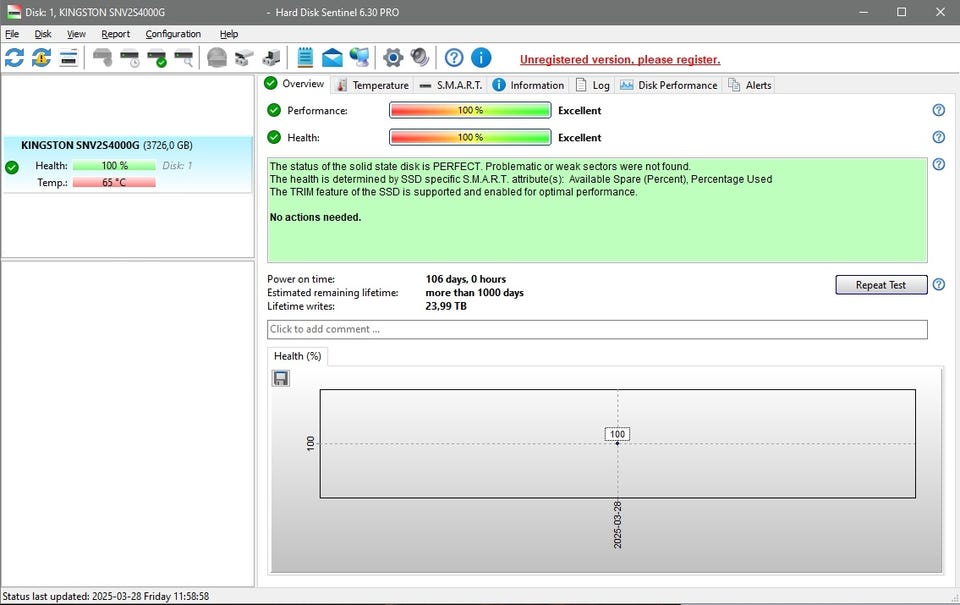Viewport: 960px width, 605px height.
Task: Click 'Excellent' label next to Performance bar
Action: pyautogui.click(x=580, y=110)
